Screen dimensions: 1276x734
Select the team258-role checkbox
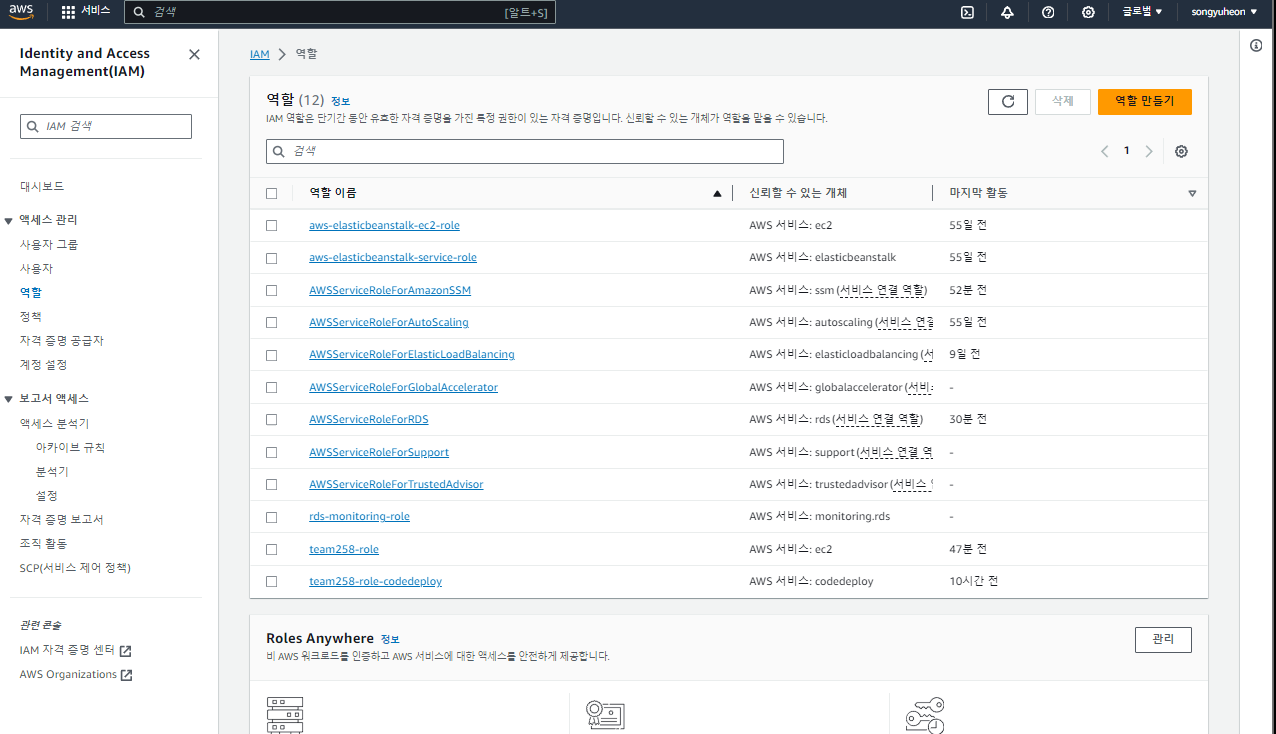coord(271,549)
